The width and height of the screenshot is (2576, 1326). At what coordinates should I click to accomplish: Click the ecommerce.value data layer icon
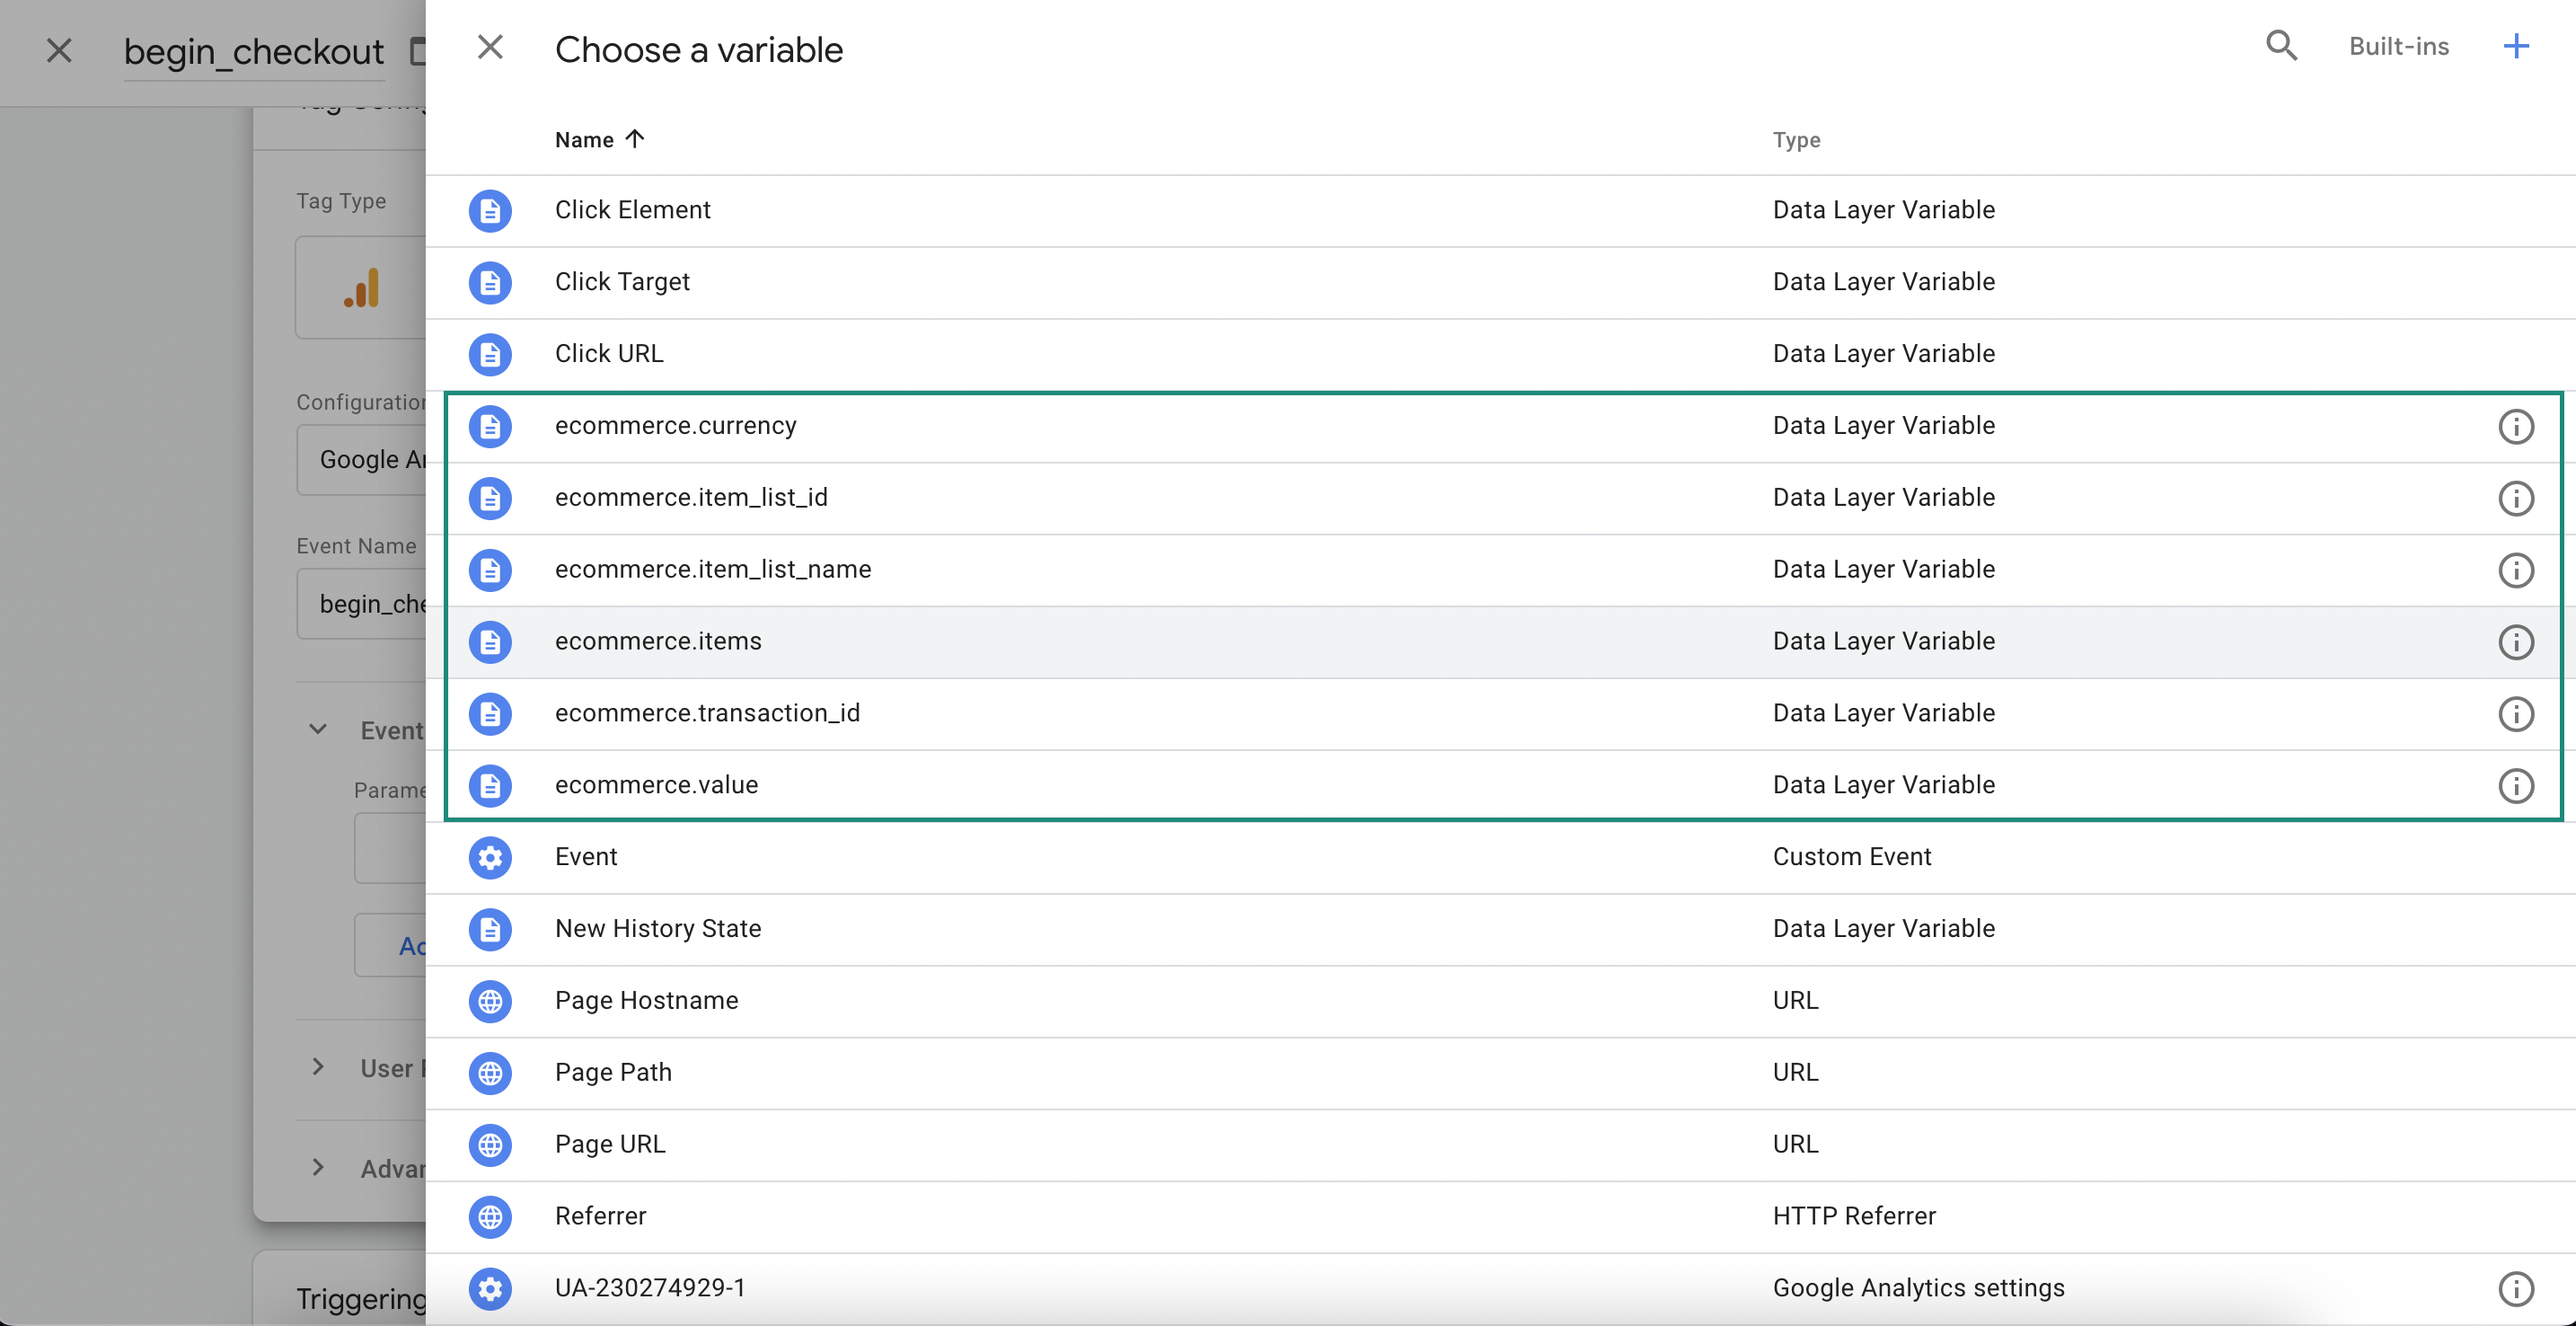tap(490, 786)
